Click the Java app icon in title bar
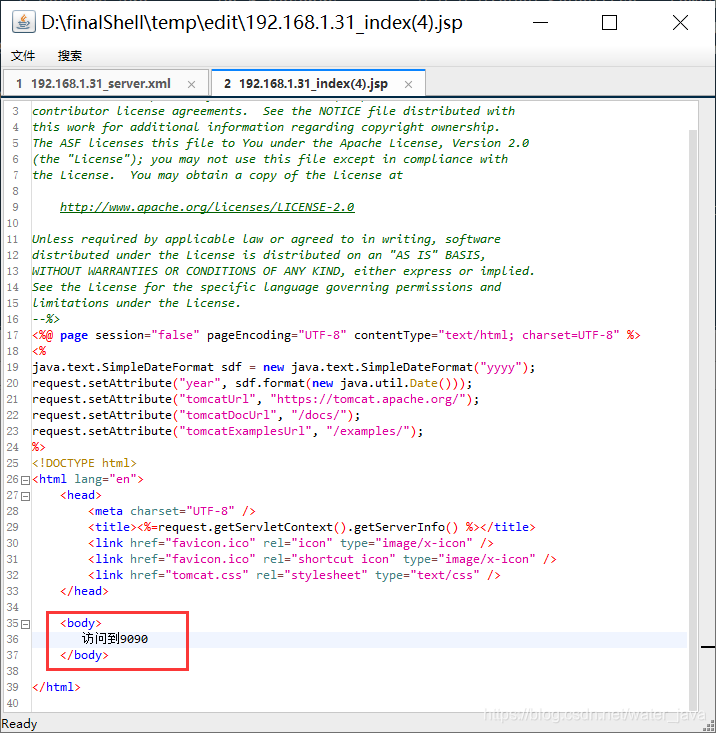This screenshot has height=733, width=716. tap(23, 22)
